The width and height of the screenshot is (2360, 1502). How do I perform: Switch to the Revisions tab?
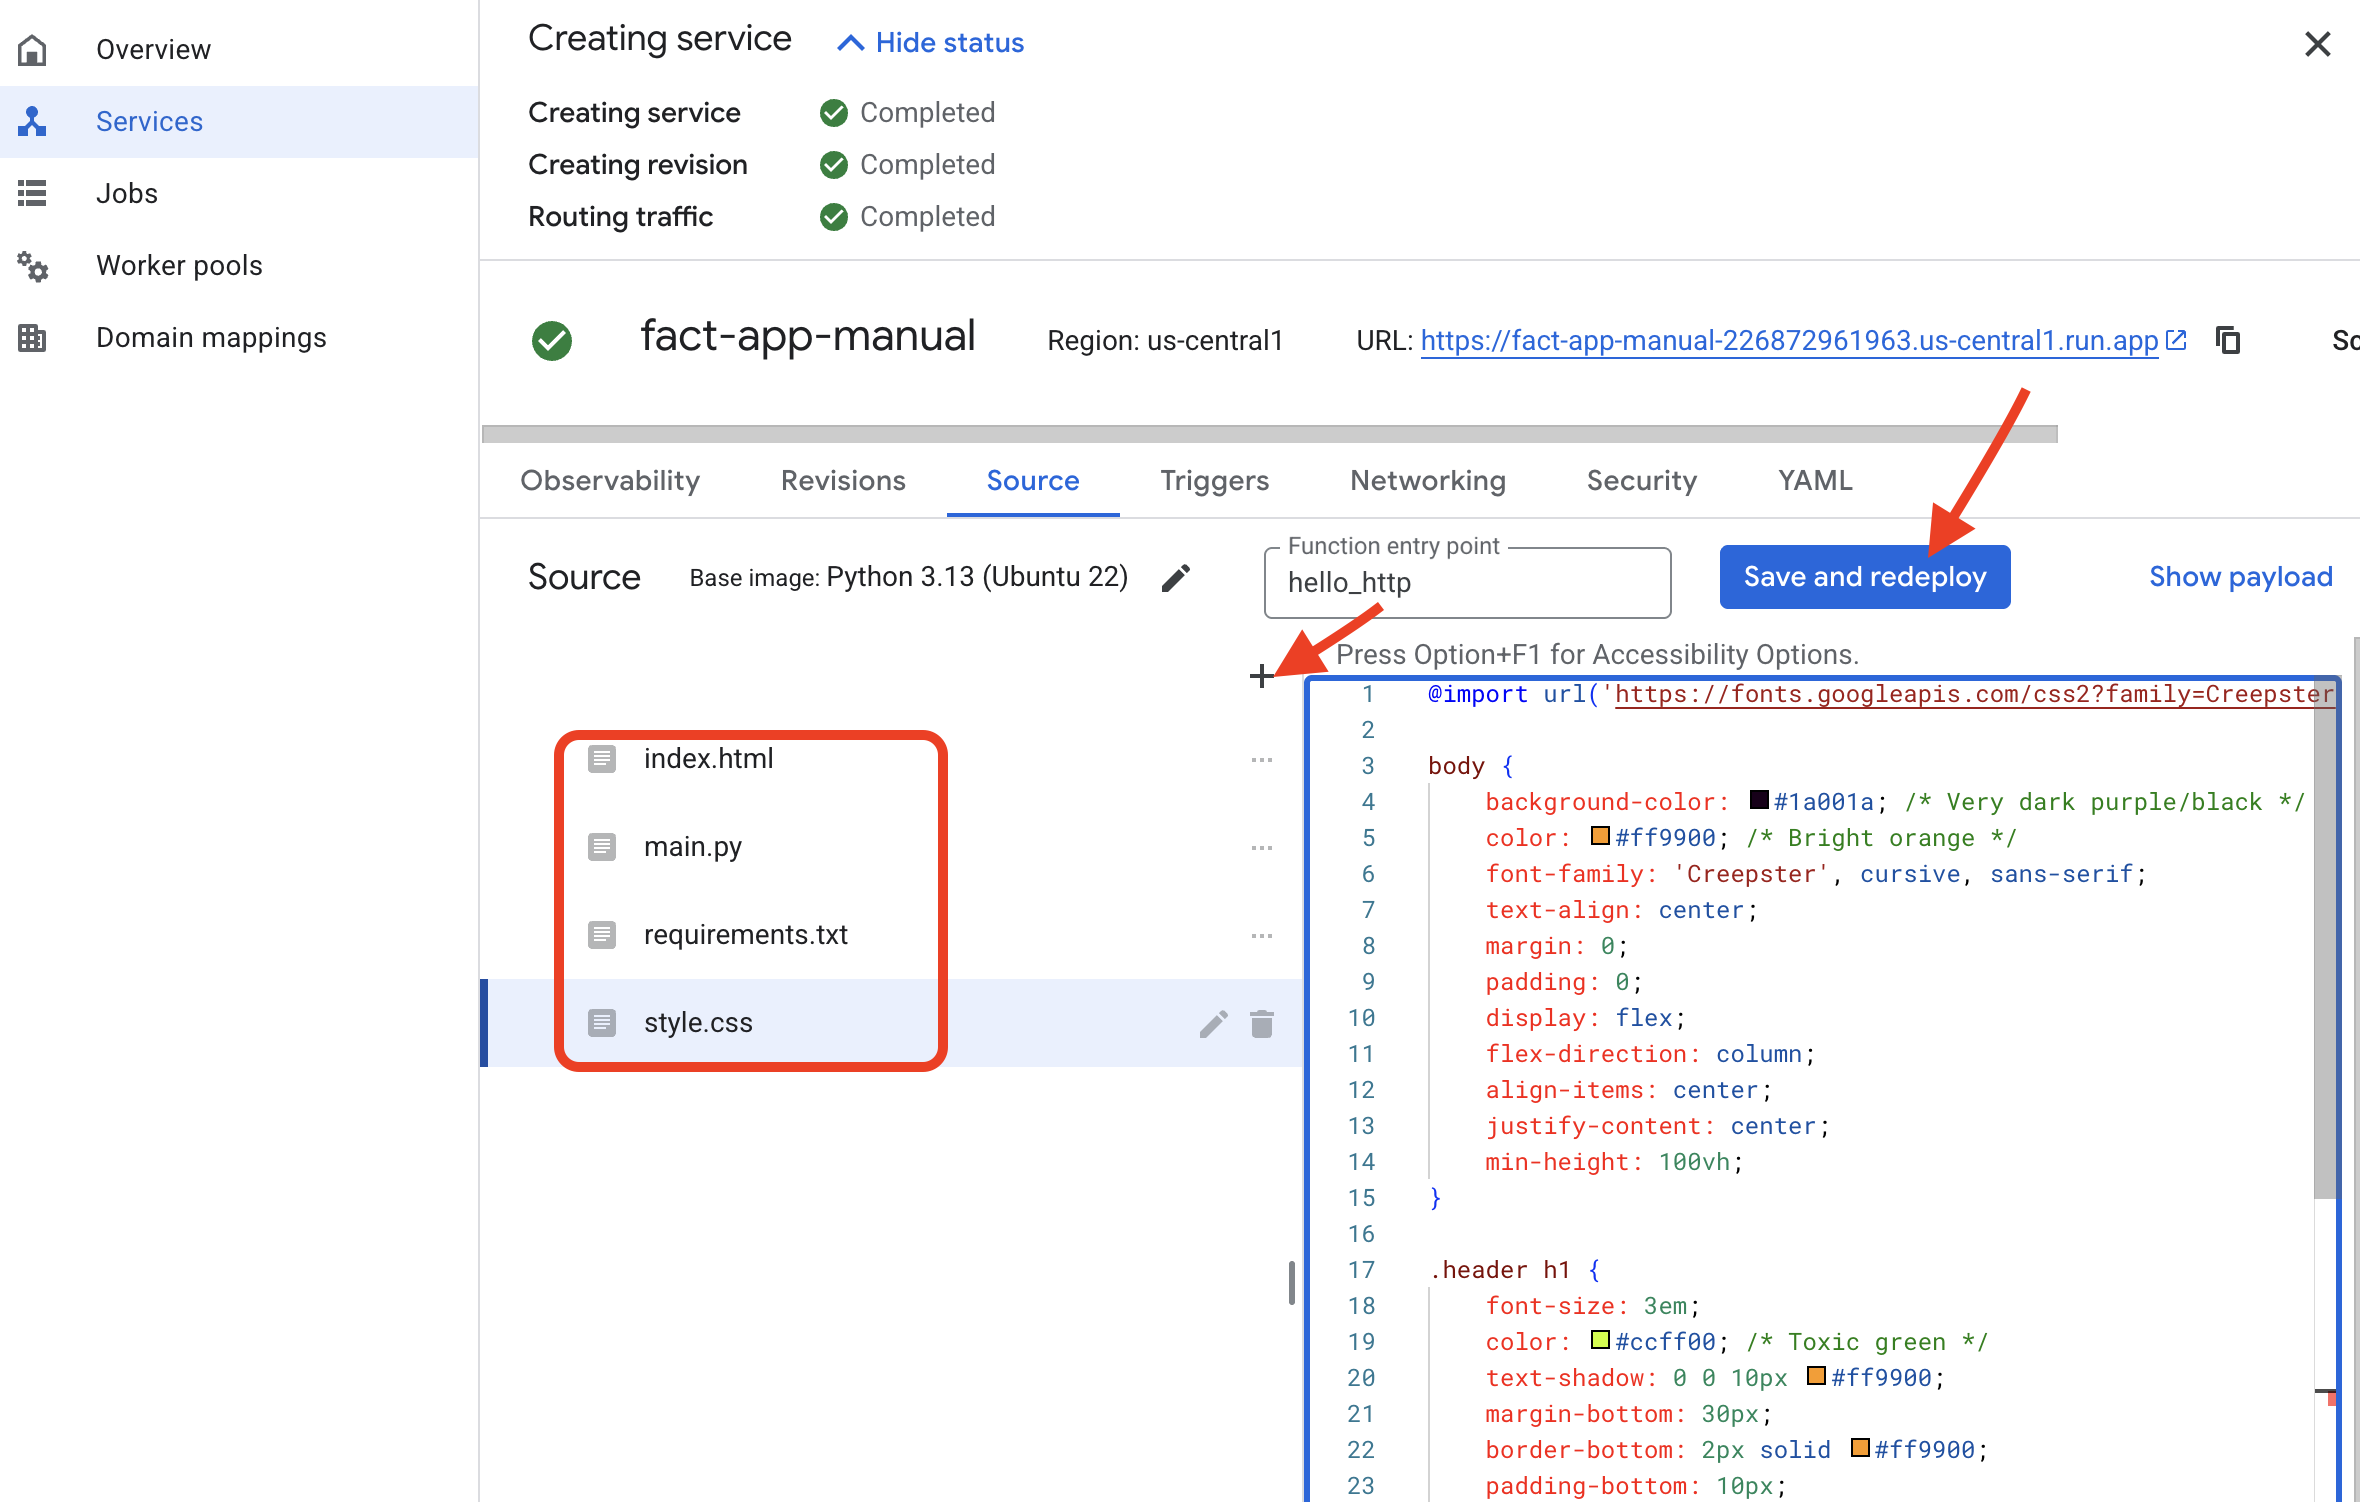coord(842,481)
